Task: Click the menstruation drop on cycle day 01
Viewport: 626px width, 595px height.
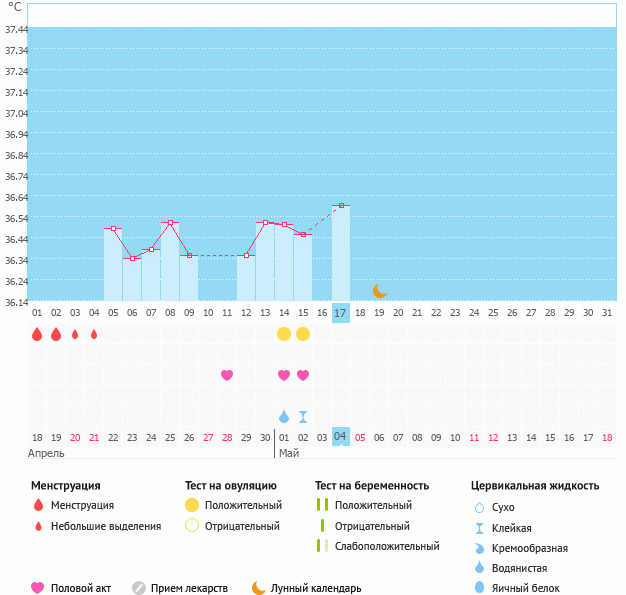Action: click(37, 334)
